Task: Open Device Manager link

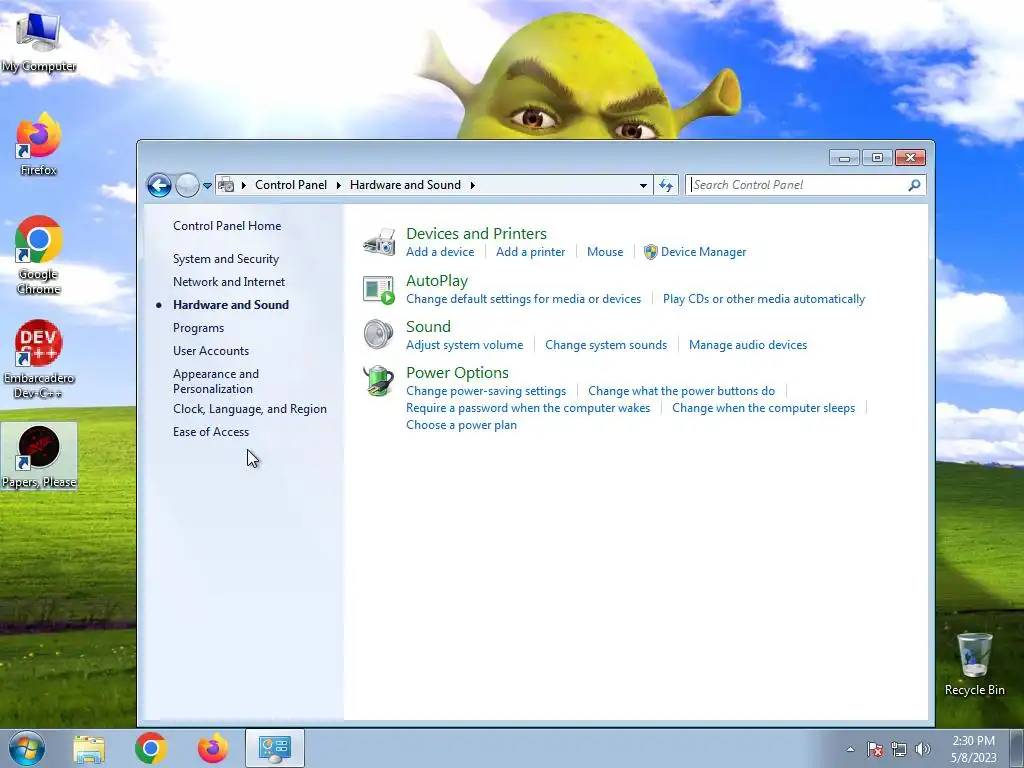Action: pos(703,252)
